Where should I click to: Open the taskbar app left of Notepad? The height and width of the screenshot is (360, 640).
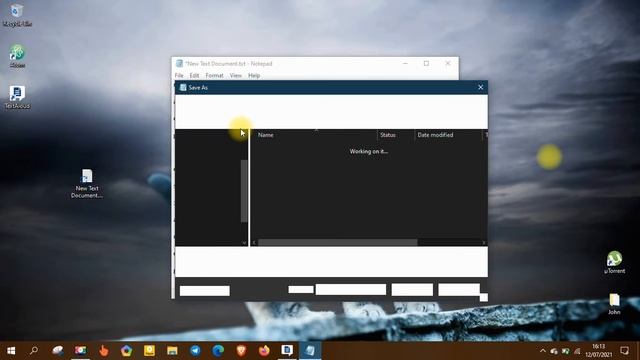[287, 351]
